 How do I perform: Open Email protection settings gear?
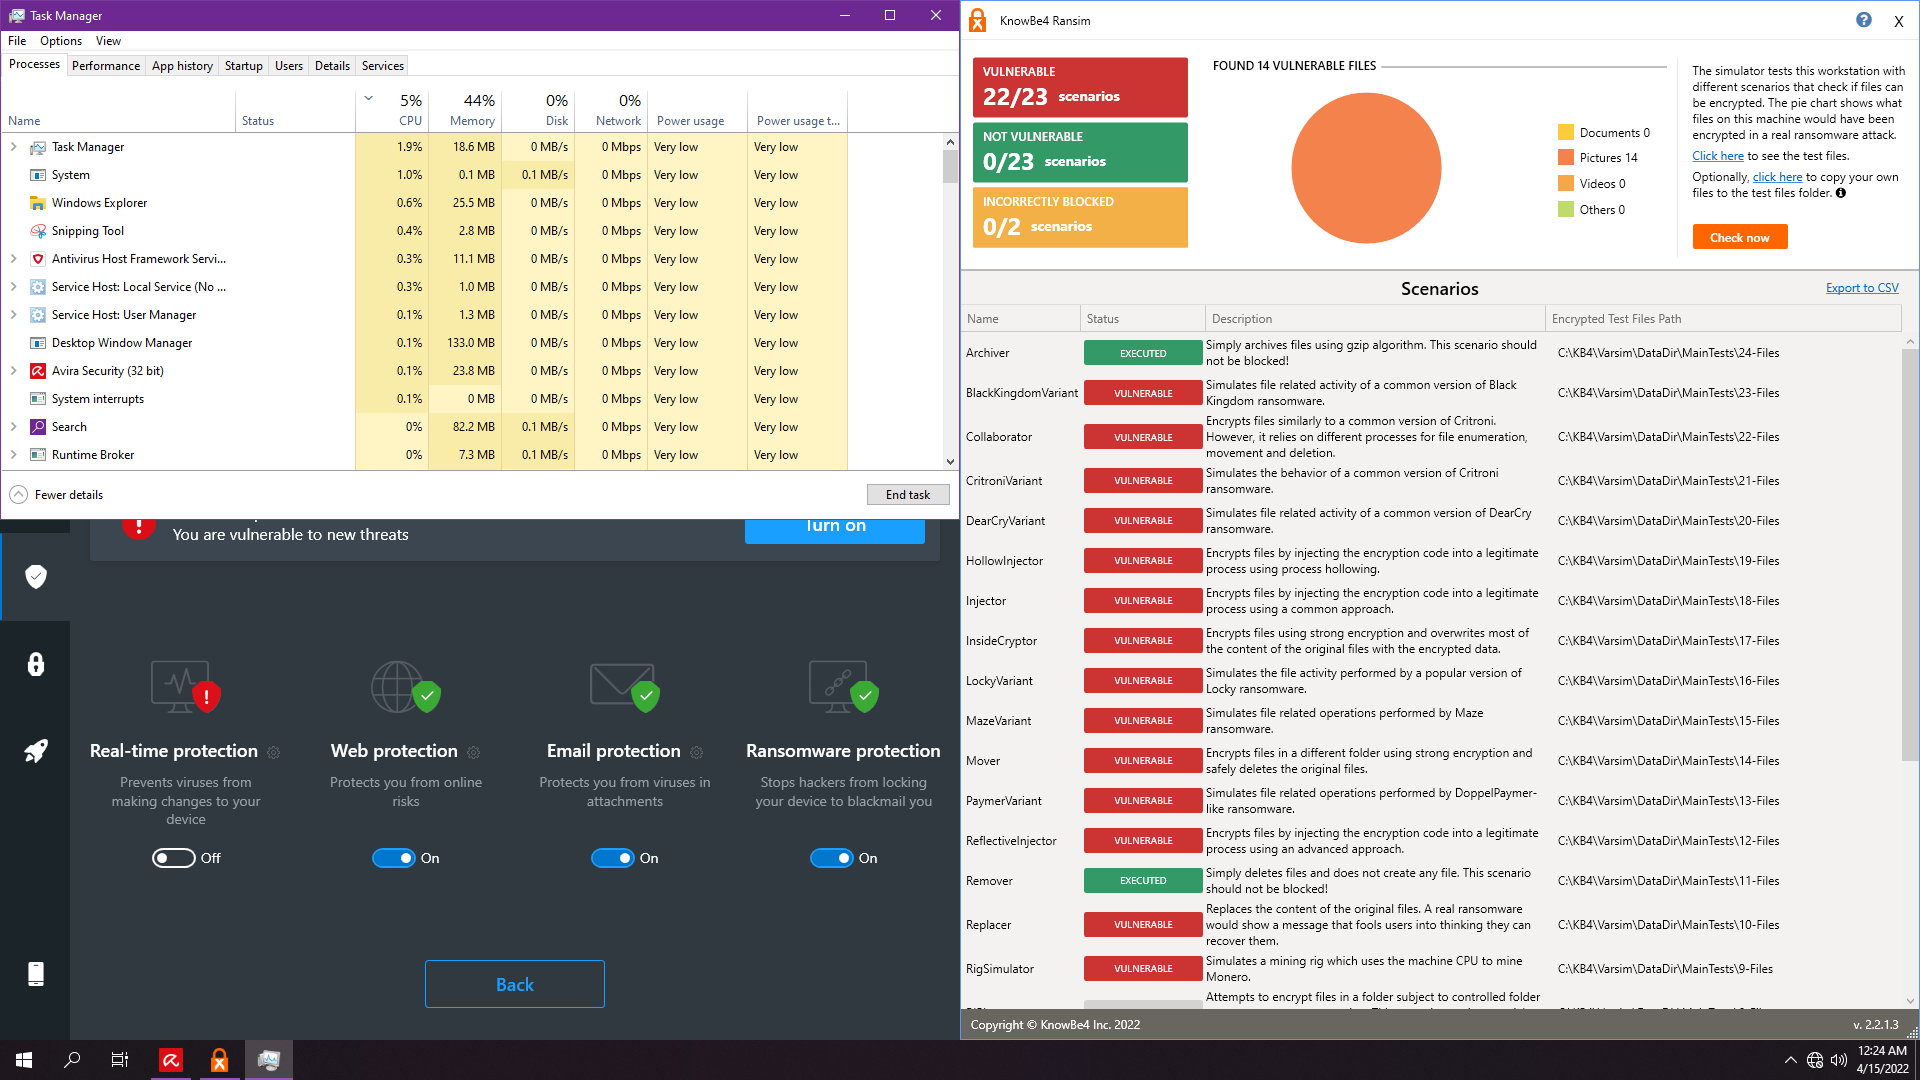(697, 752)
